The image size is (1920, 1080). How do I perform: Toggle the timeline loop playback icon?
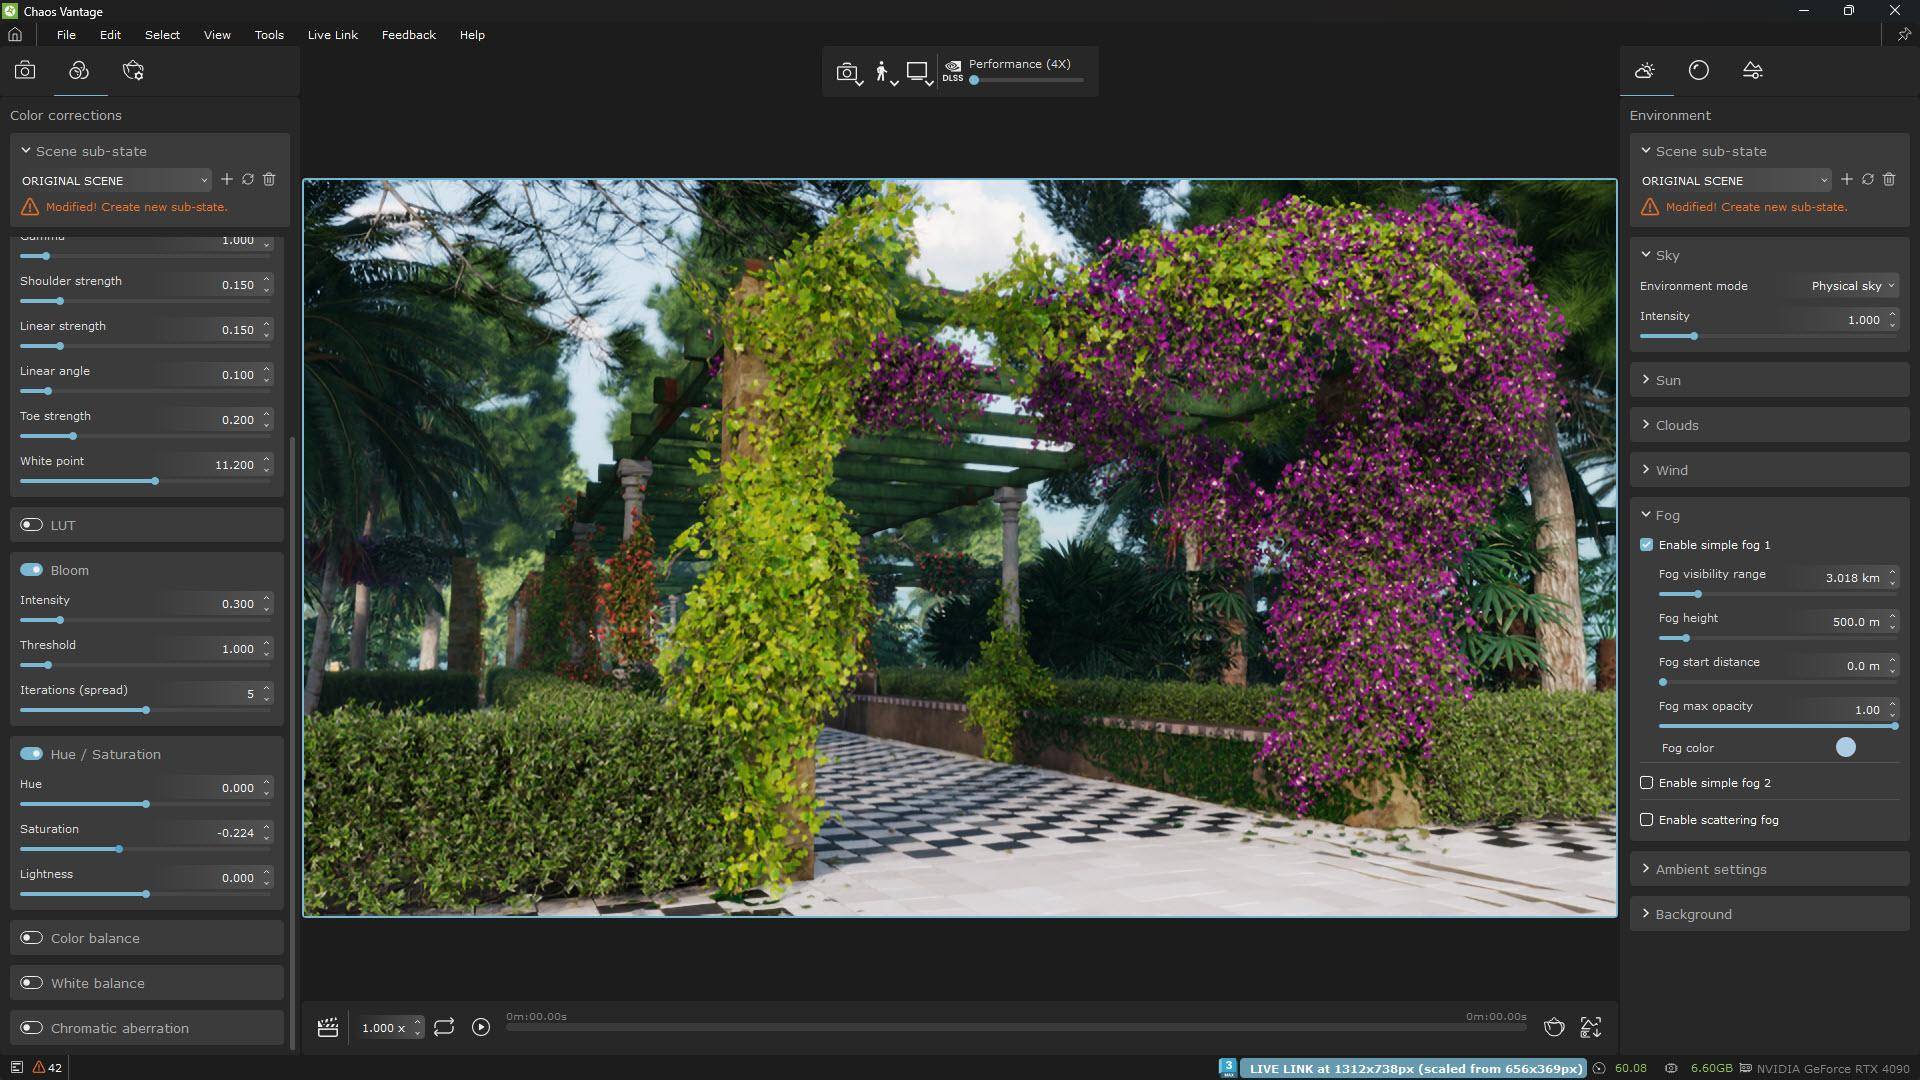[444, 1028]
